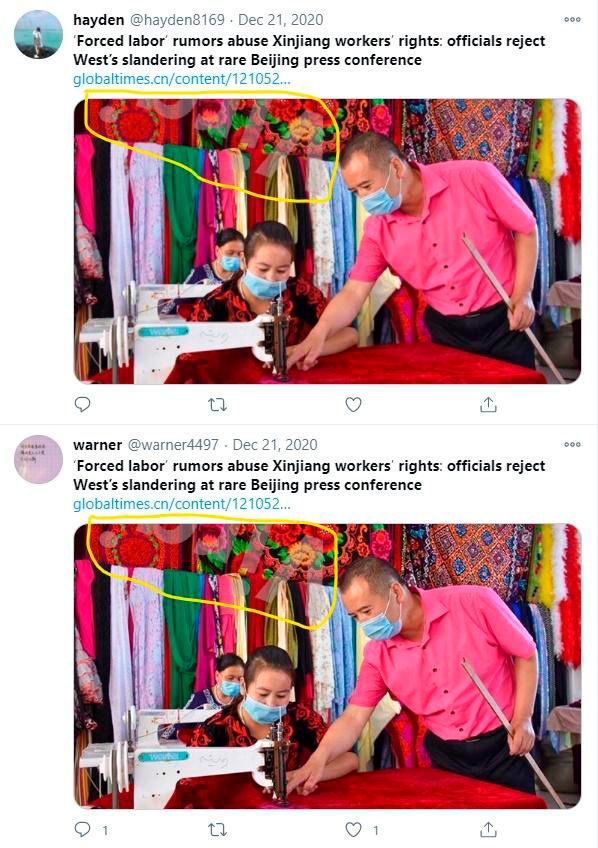The height and width of the screenshot is (848, 598).
Task: View image in hayden's tweet
Action: tap(327, 241)
